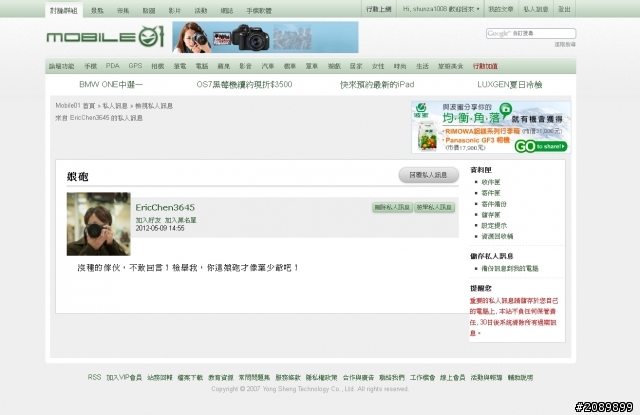Viewport: 640px width, 415px height.
Task: Go to the 筆電 forum category
Action: pos(180,66)
